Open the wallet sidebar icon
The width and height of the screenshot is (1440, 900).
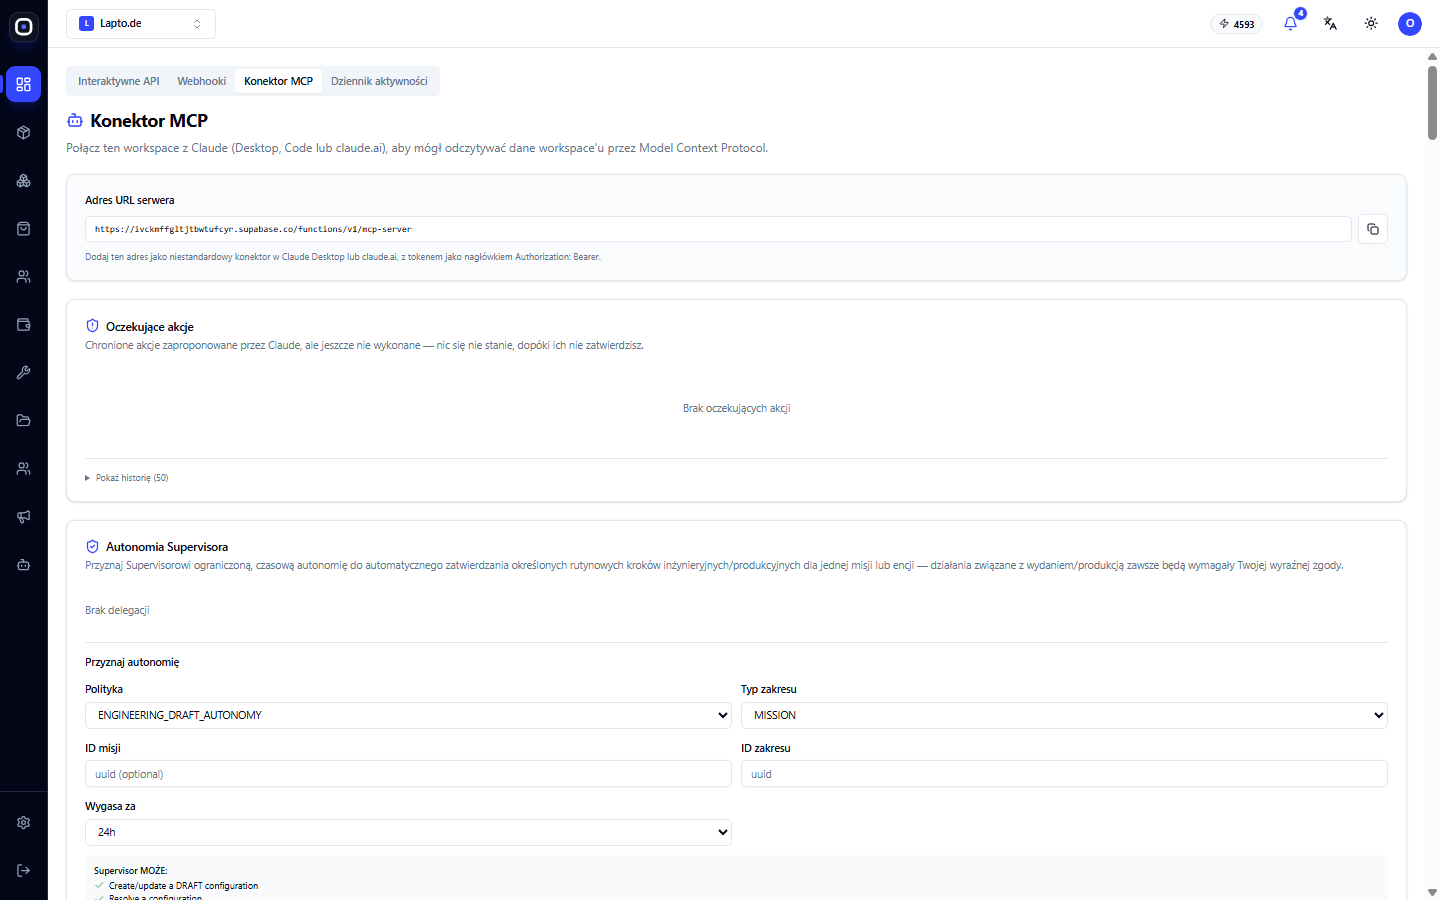coord(24,325)
